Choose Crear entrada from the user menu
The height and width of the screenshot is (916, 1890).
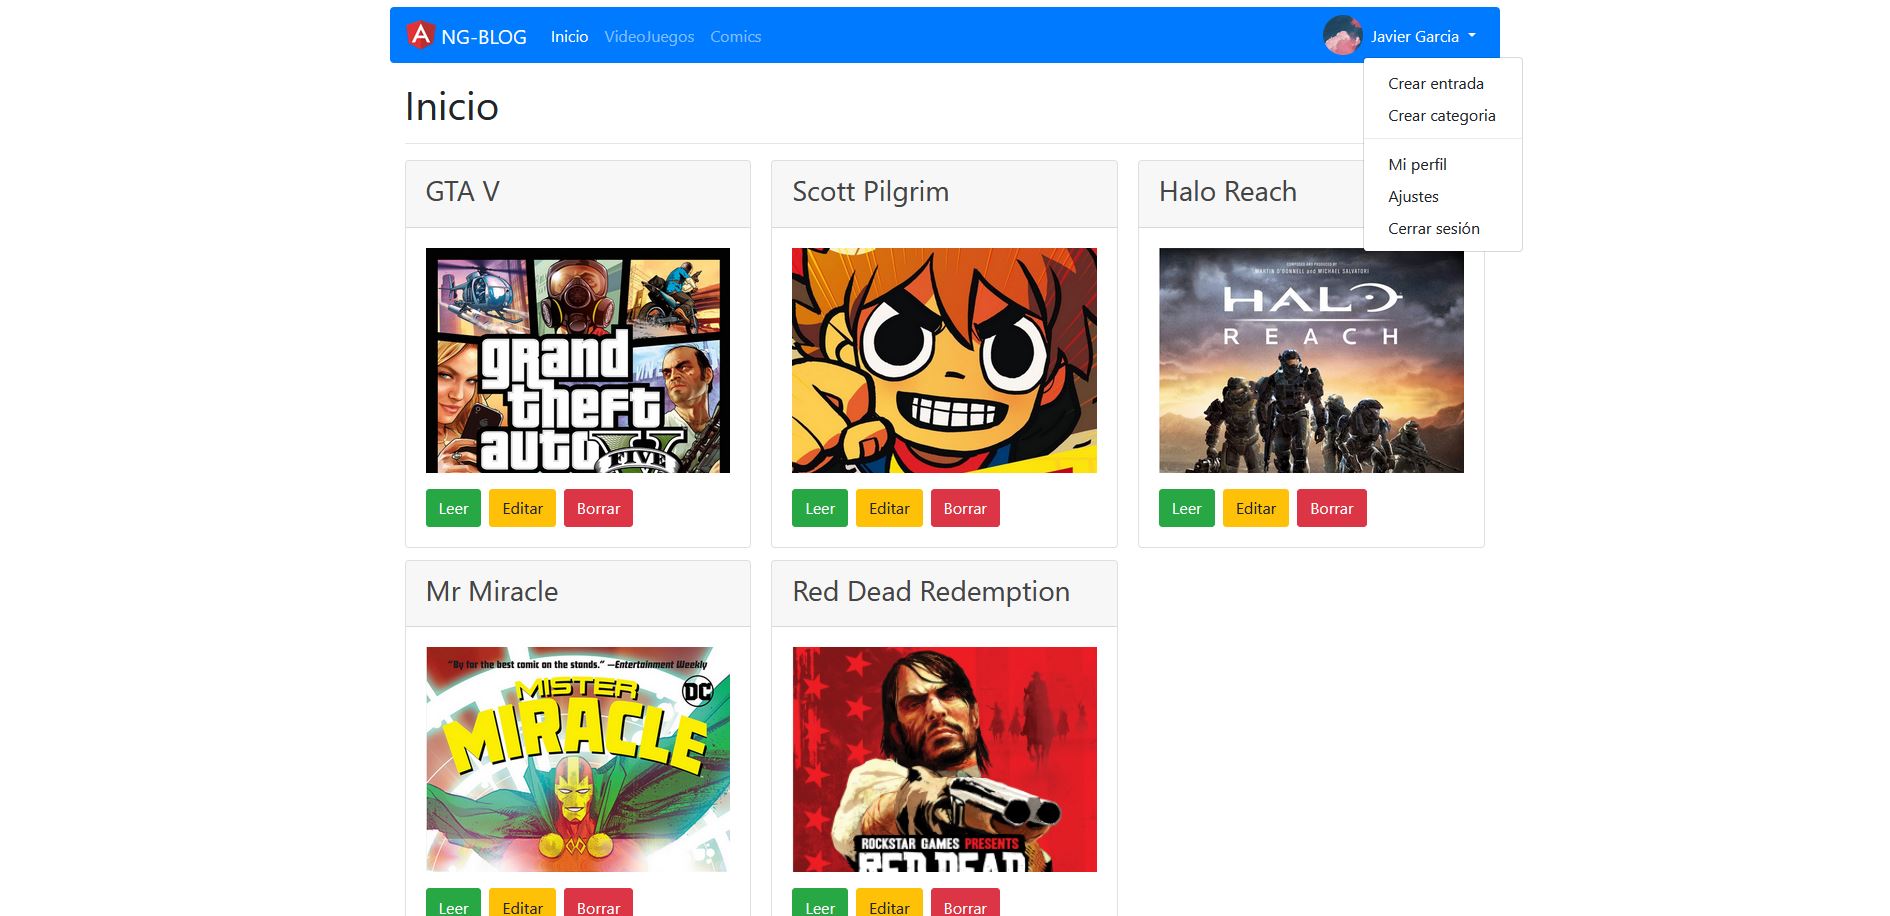pyautogui.click(x=1442, y=84)
